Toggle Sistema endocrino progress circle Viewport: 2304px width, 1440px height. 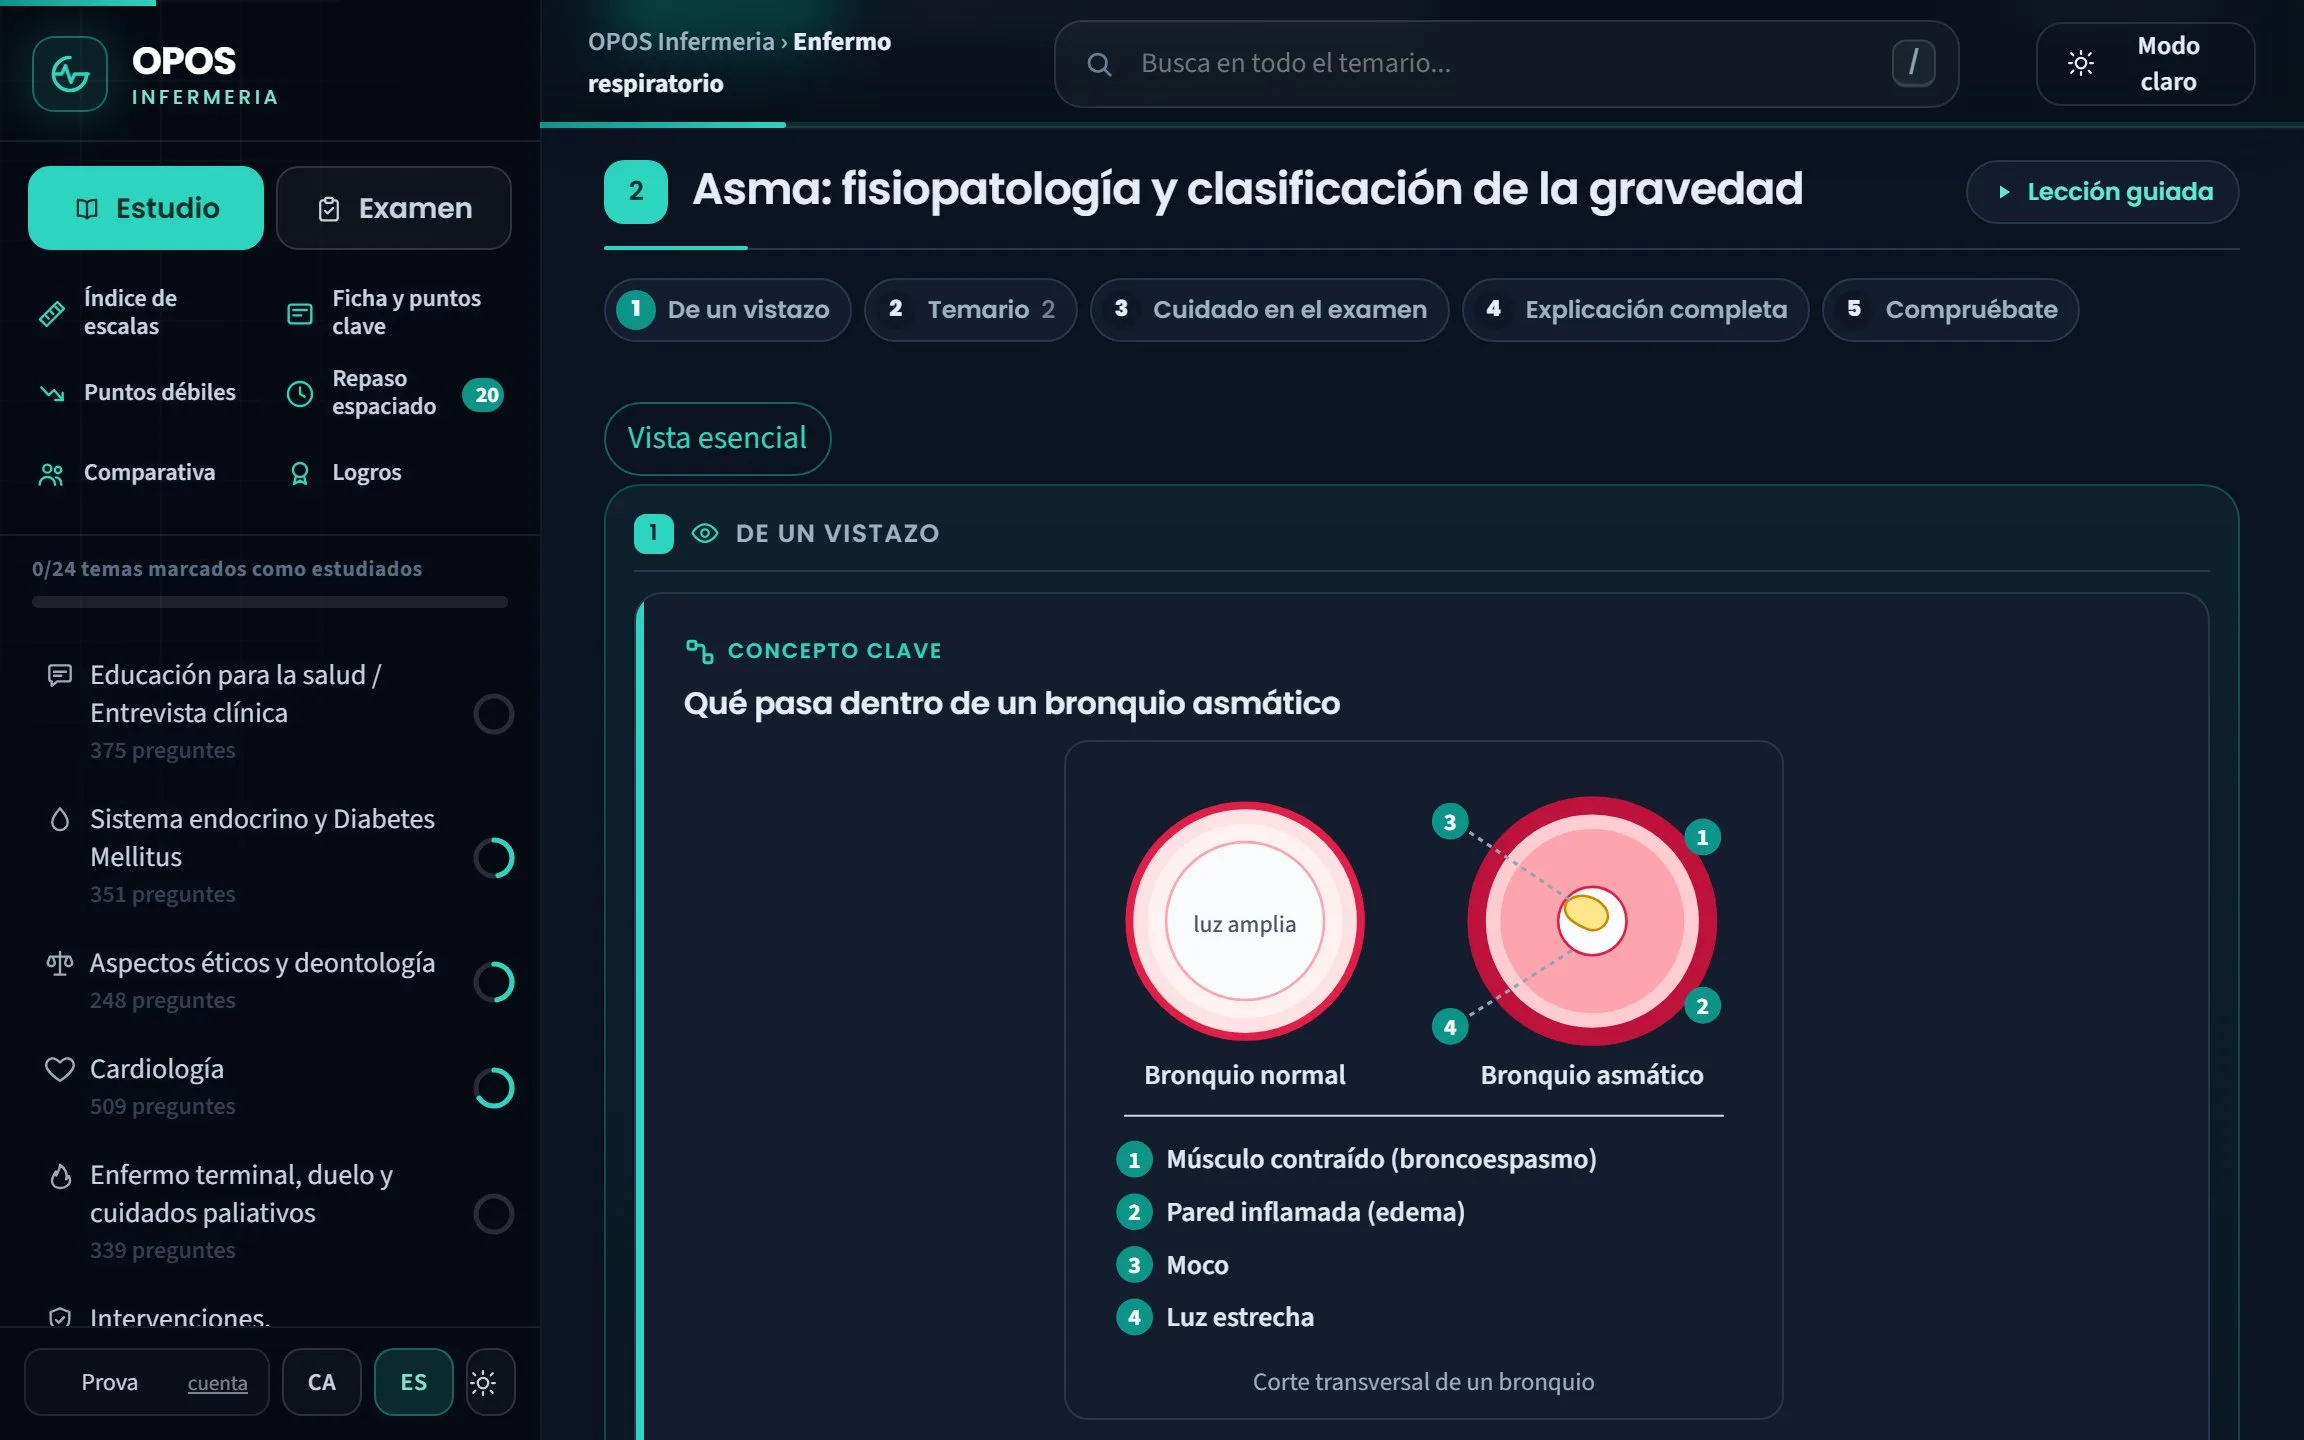coord(494,858)
